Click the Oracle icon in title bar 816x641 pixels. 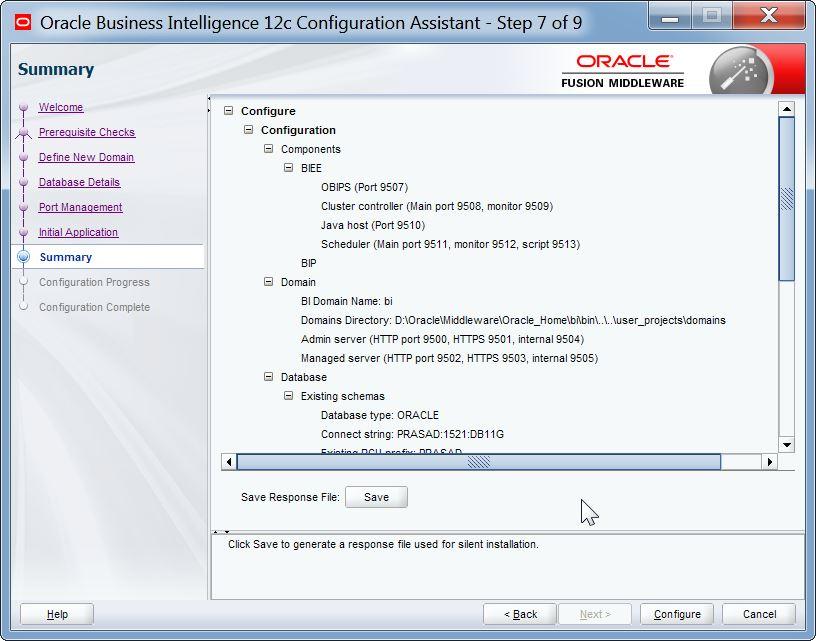[x=23, y=22]
